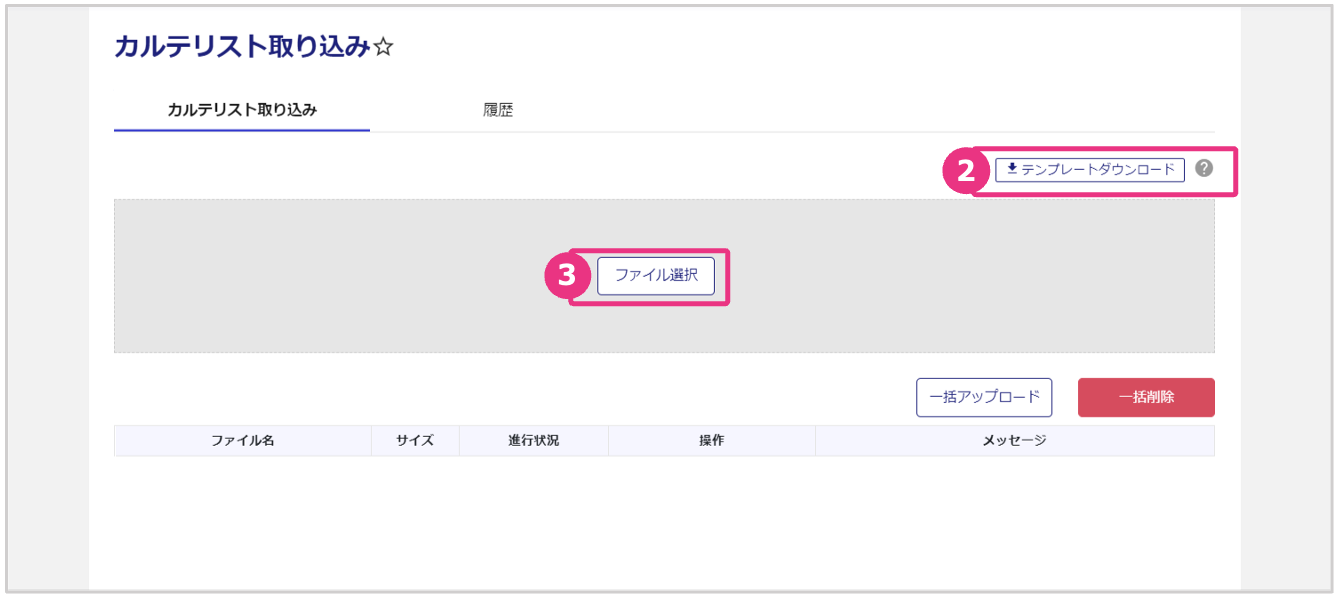Click the download arrow icon on template button
1338x595 pixels.
tap(1011, 169)
